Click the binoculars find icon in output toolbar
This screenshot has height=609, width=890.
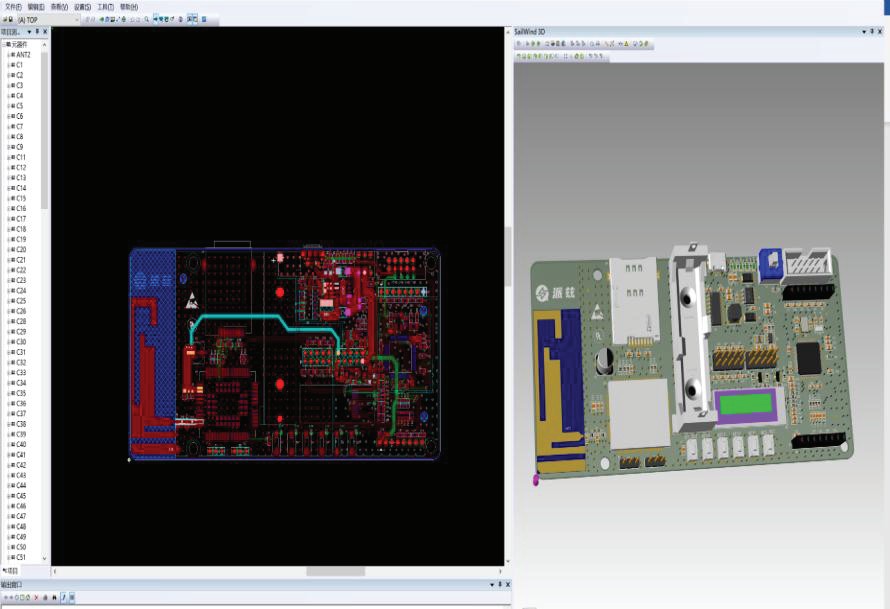tap(54, 597)
